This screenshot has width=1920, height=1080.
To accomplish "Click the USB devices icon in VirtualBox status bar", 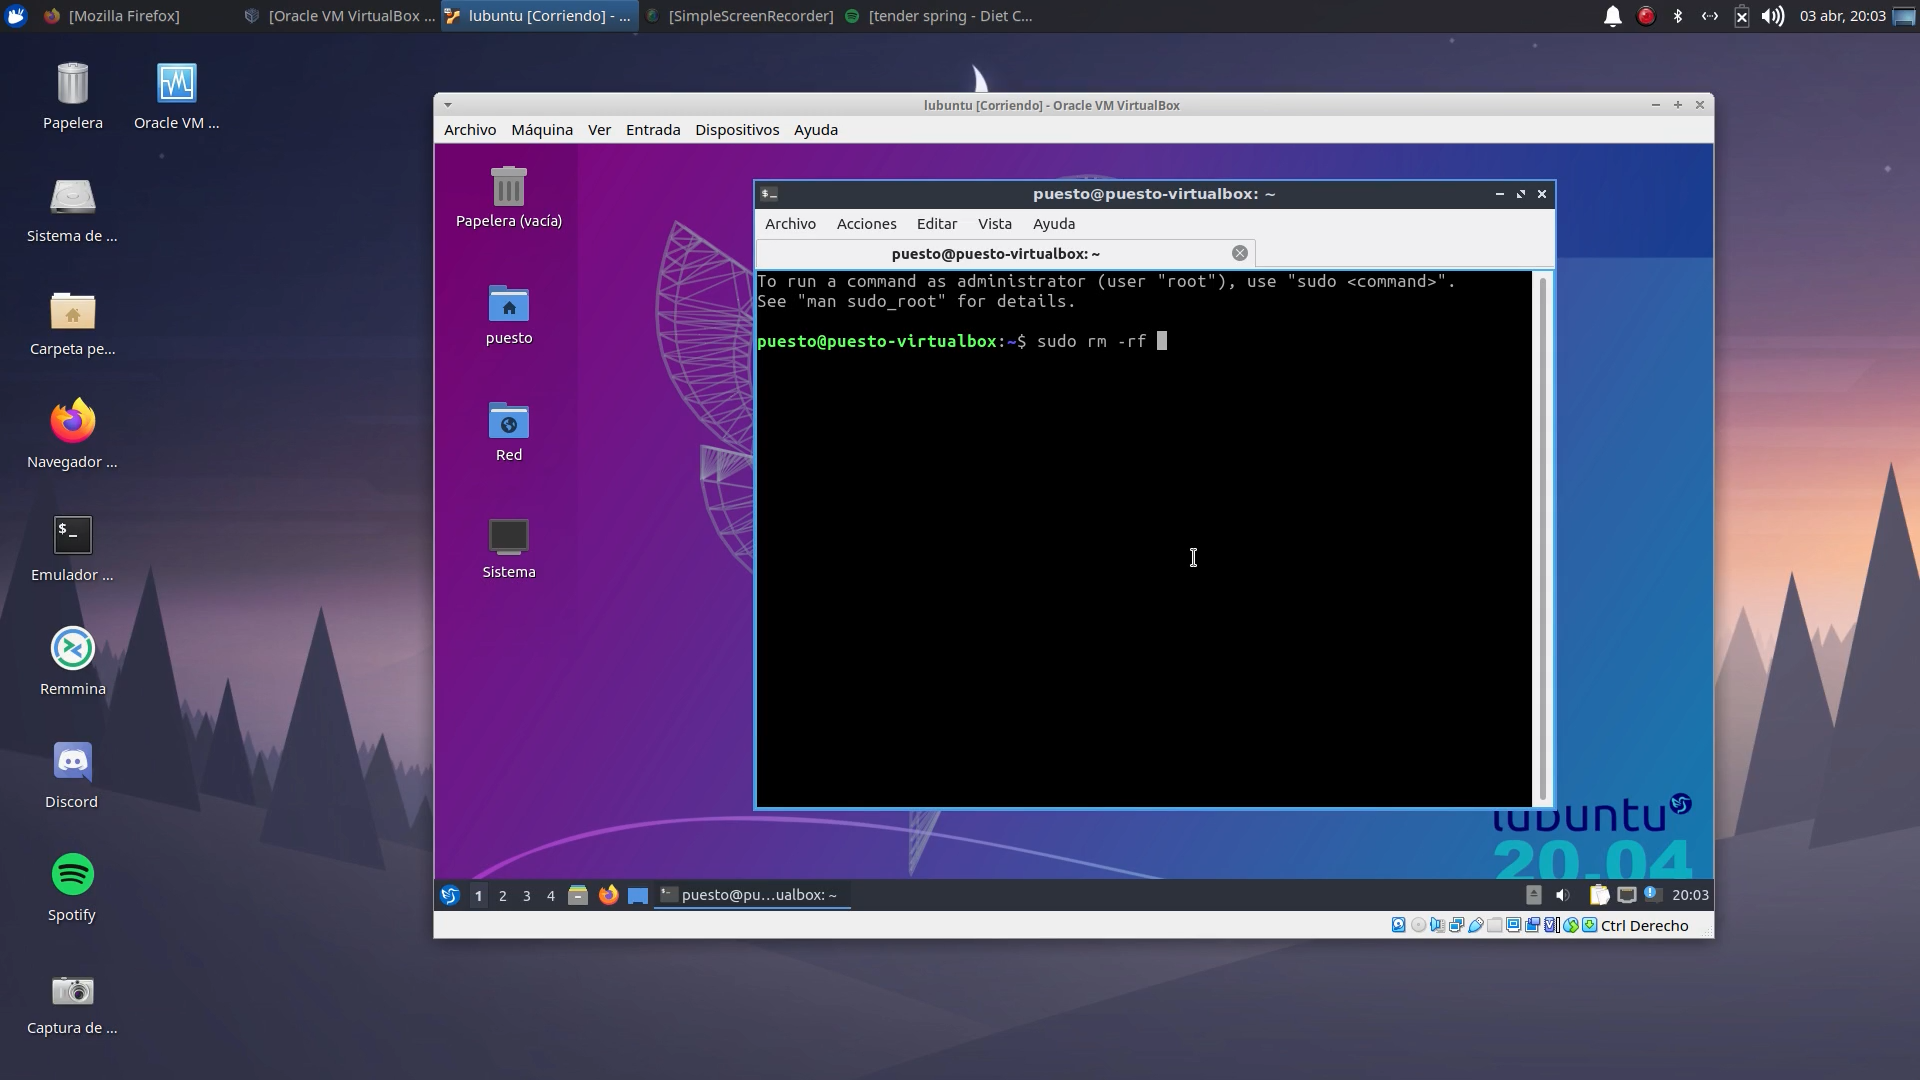I will click(1477, 926).
